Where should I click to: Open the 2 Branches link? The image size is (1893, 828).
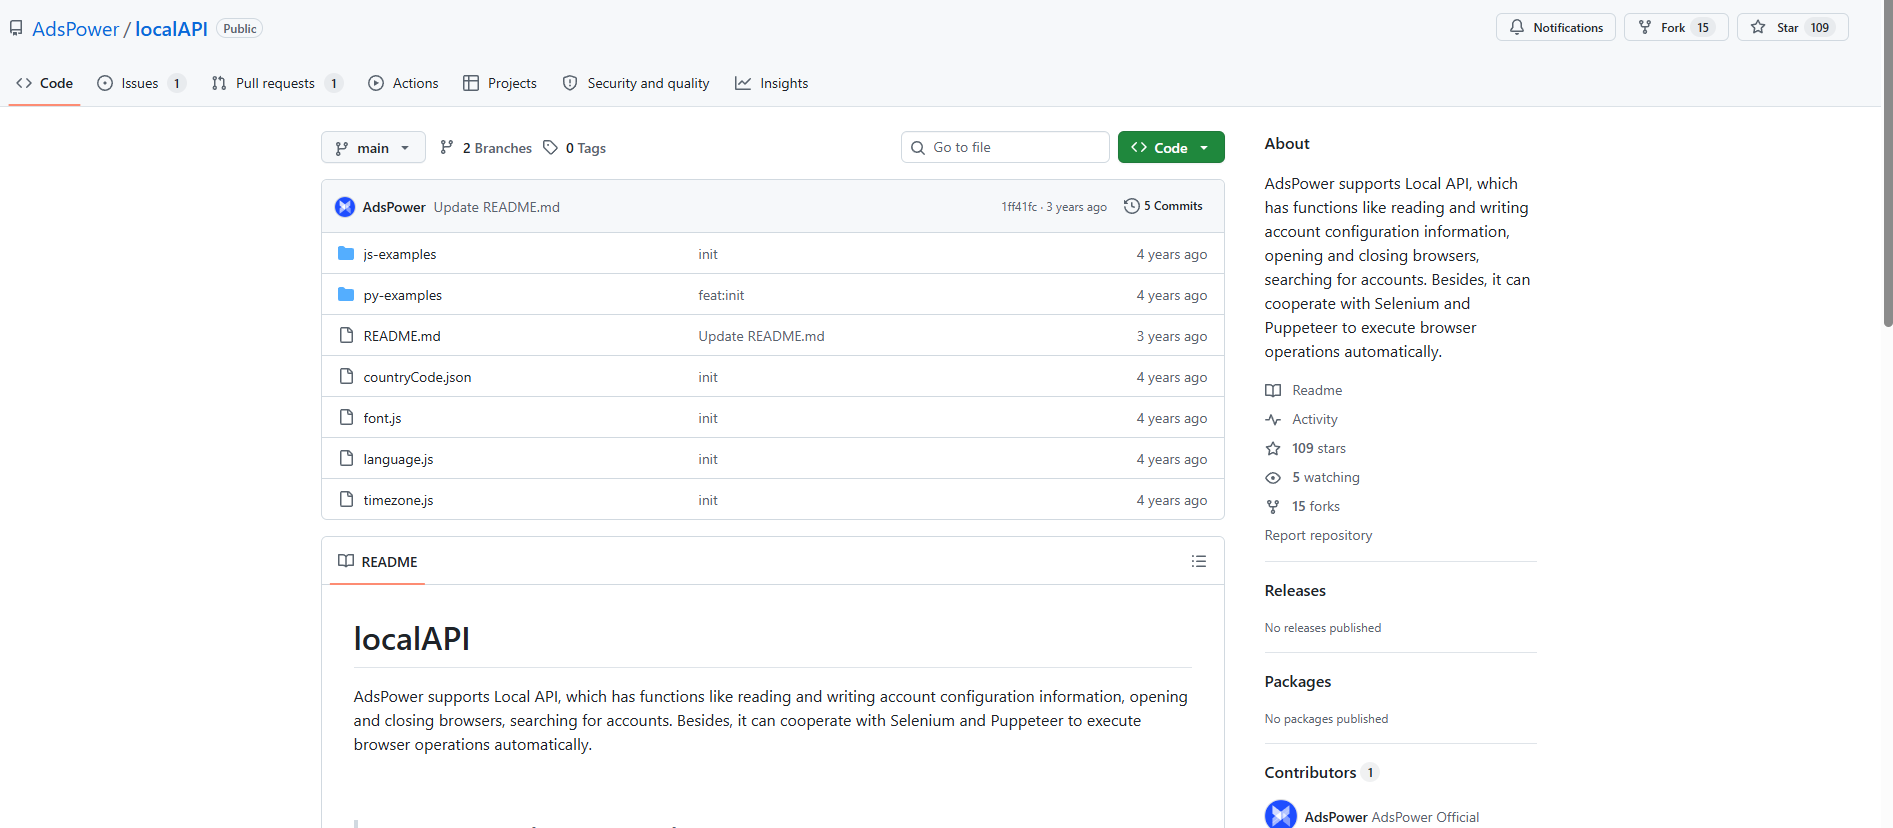pyautogui.click(x=486, y=148)
